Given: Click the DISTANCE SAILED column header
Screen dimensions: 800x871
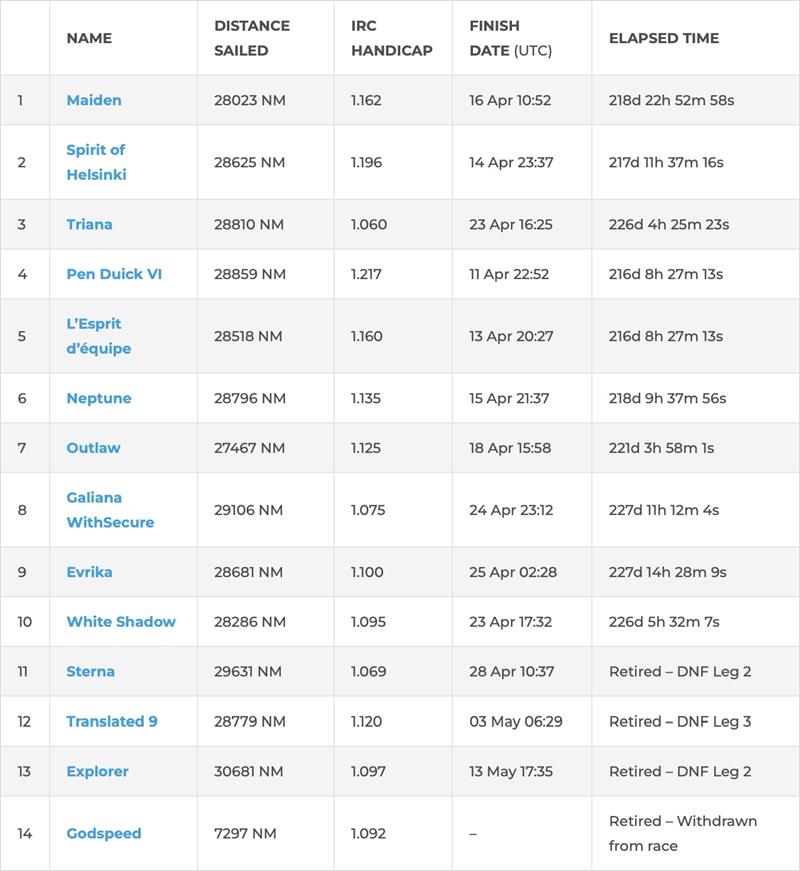Looking at the screenshot, I should 252,38.
